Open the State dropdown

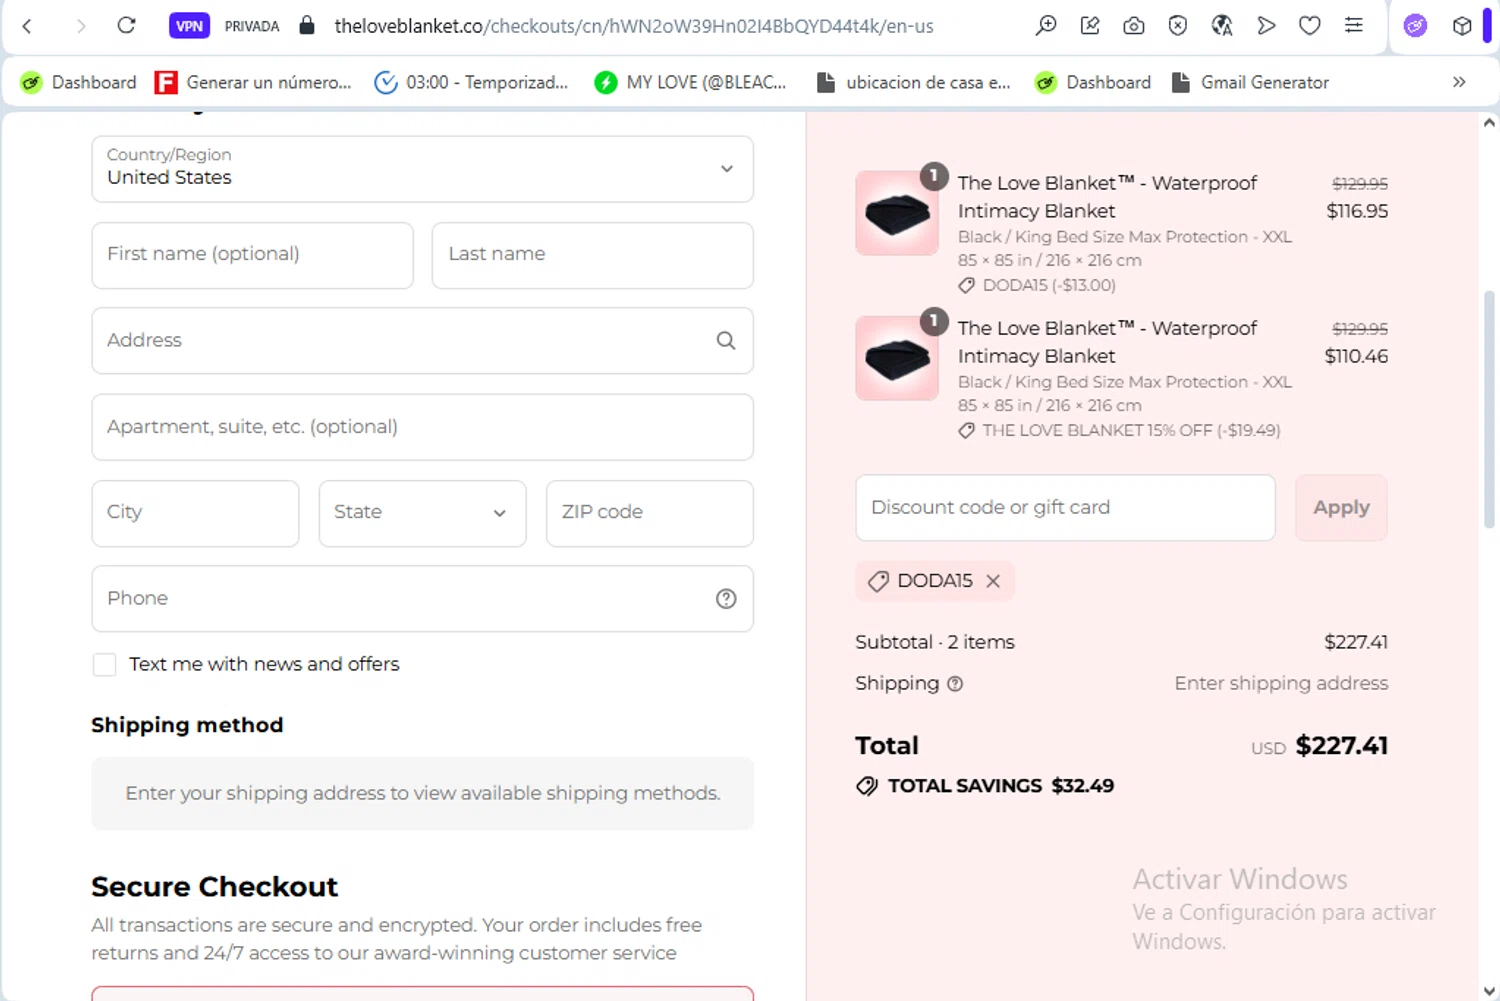coord(422,513)
